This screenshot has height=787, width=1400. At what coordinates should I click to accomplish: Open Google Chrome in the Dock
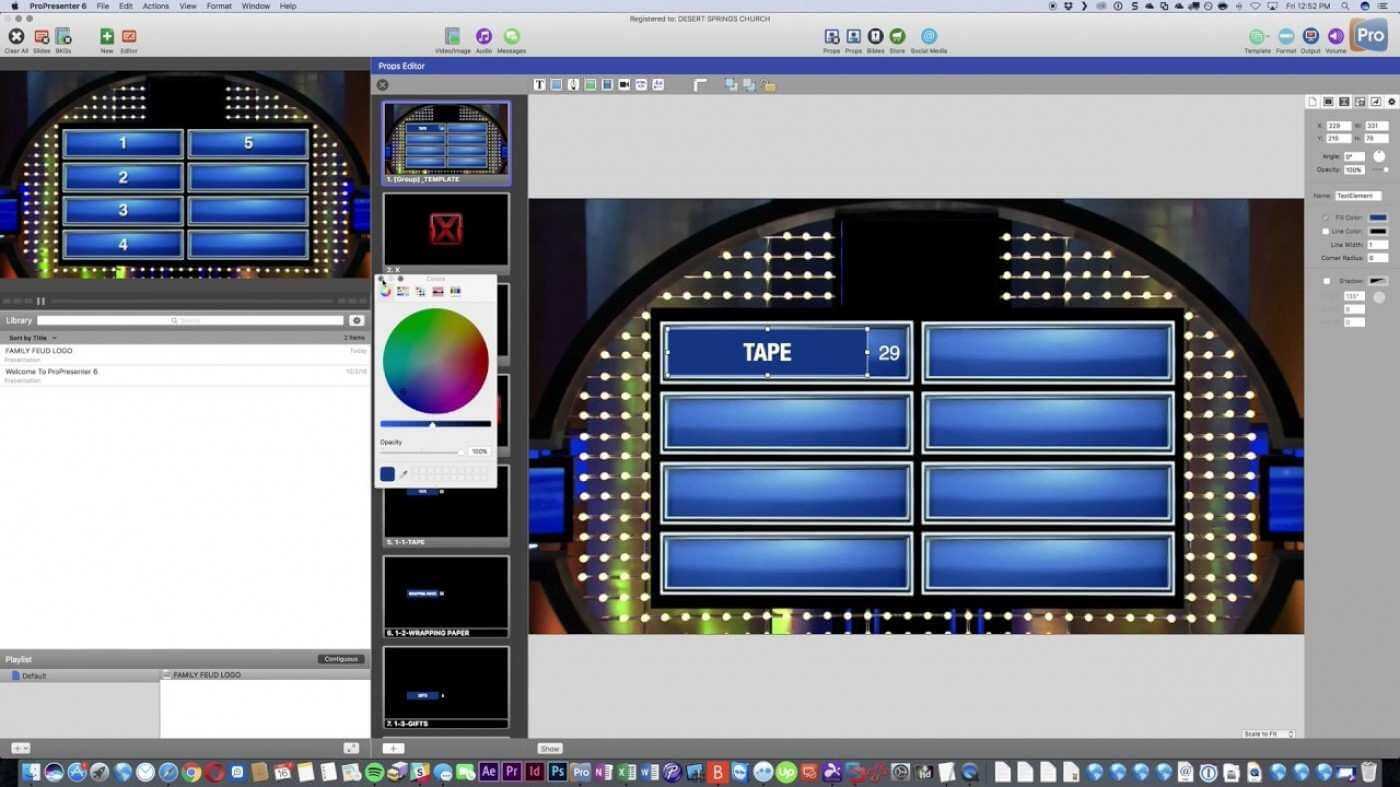pos(192,772)
